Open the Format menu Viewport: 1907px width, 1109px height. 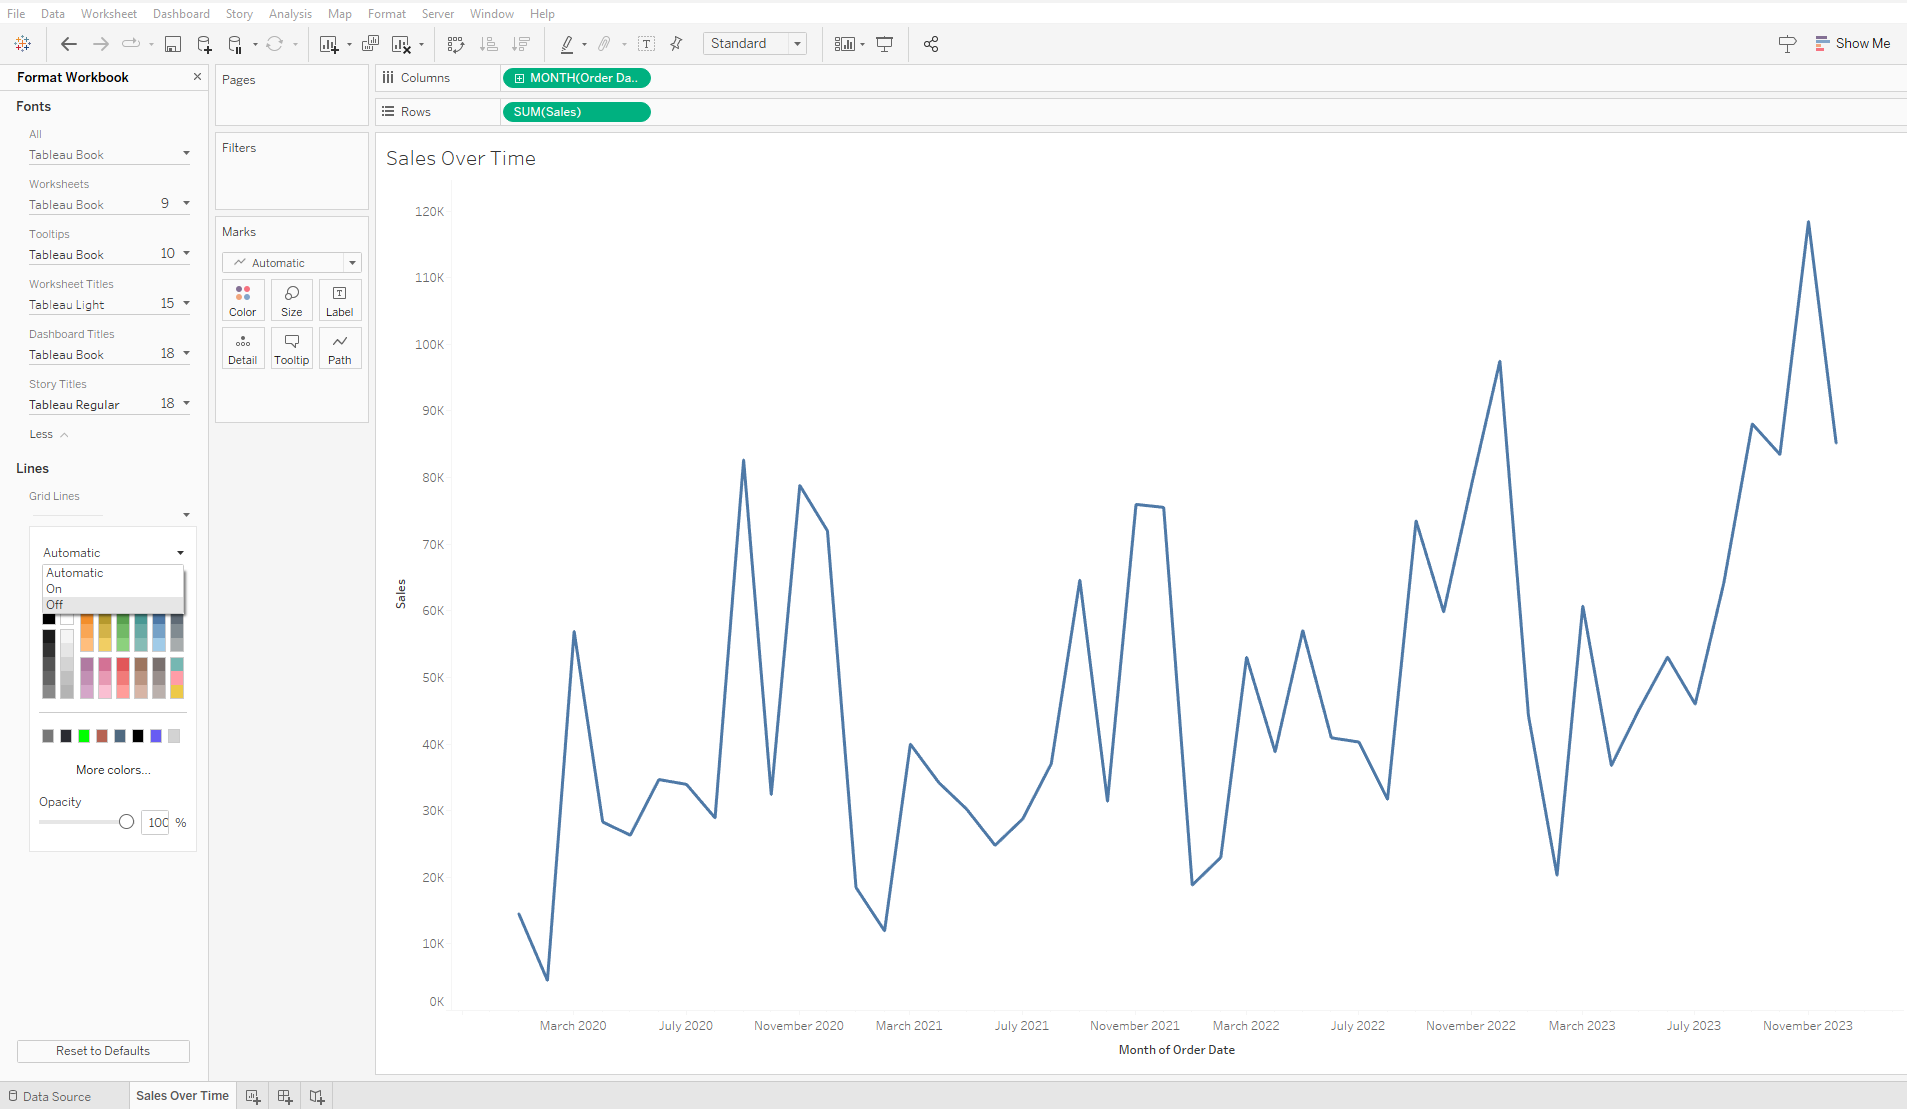coord(387,14)
